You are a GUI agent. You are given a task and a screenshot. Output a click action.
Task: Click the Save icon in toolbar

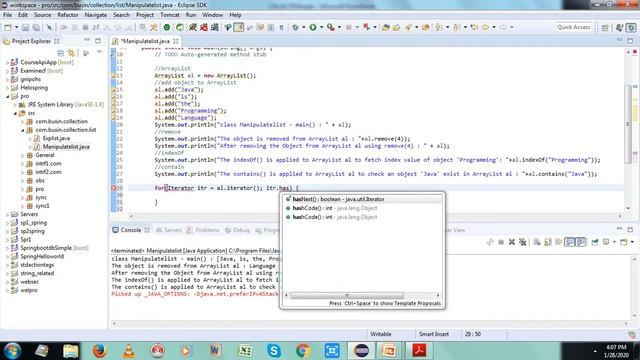point(25,27)
